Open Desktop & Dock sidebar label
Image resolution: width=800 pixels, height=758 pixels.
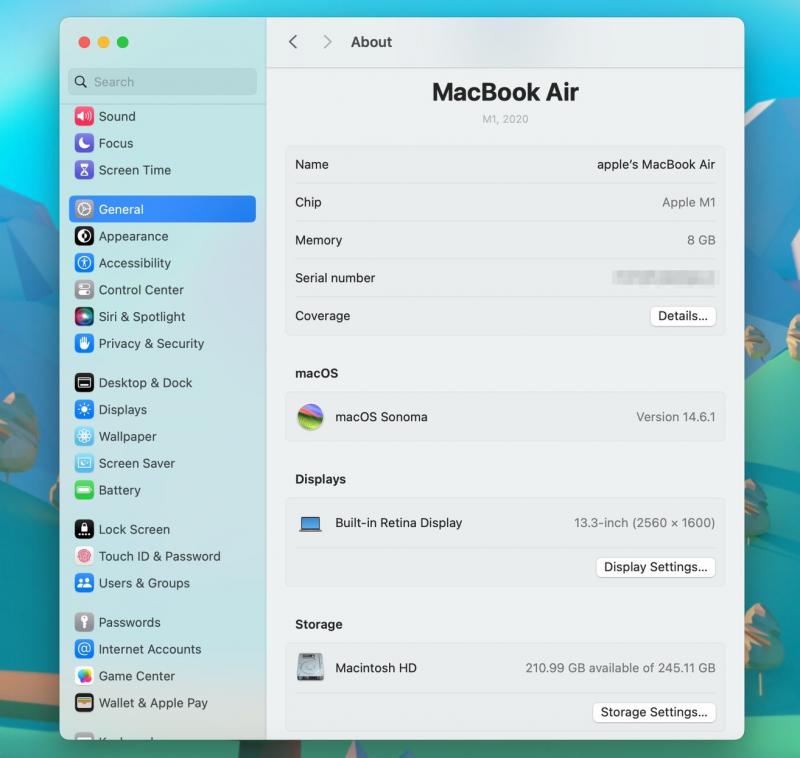(x=145, y=383)
